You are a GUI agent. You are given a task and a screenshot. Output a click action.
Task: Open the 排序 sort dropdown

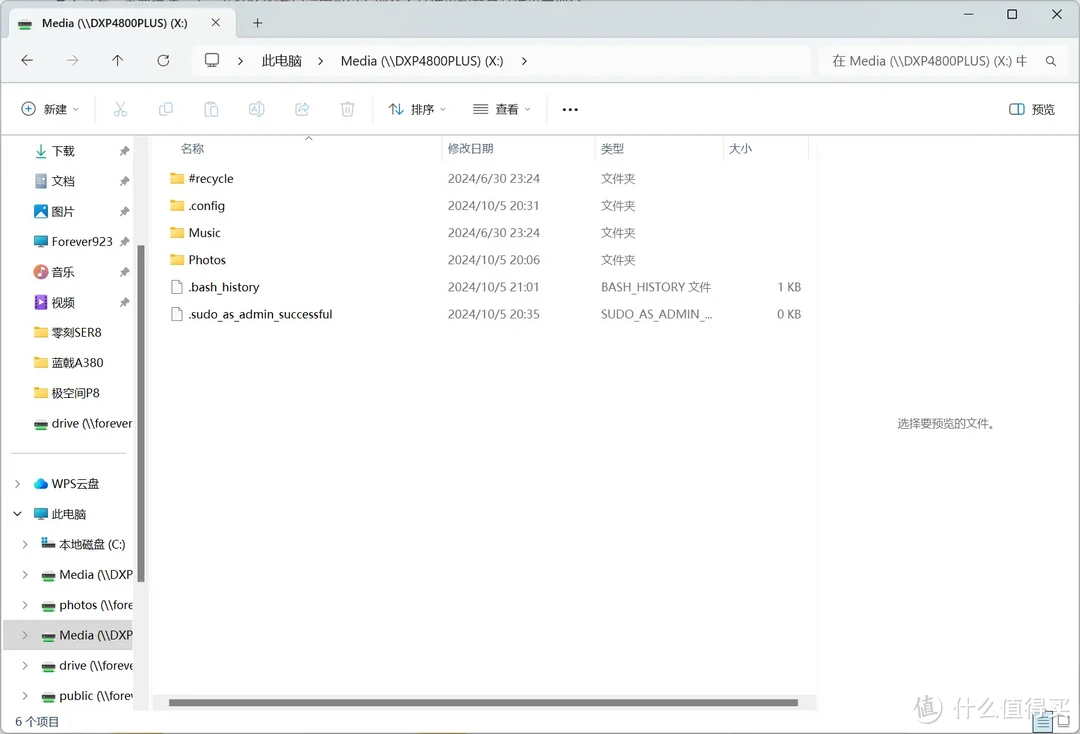tap(416, 109)
